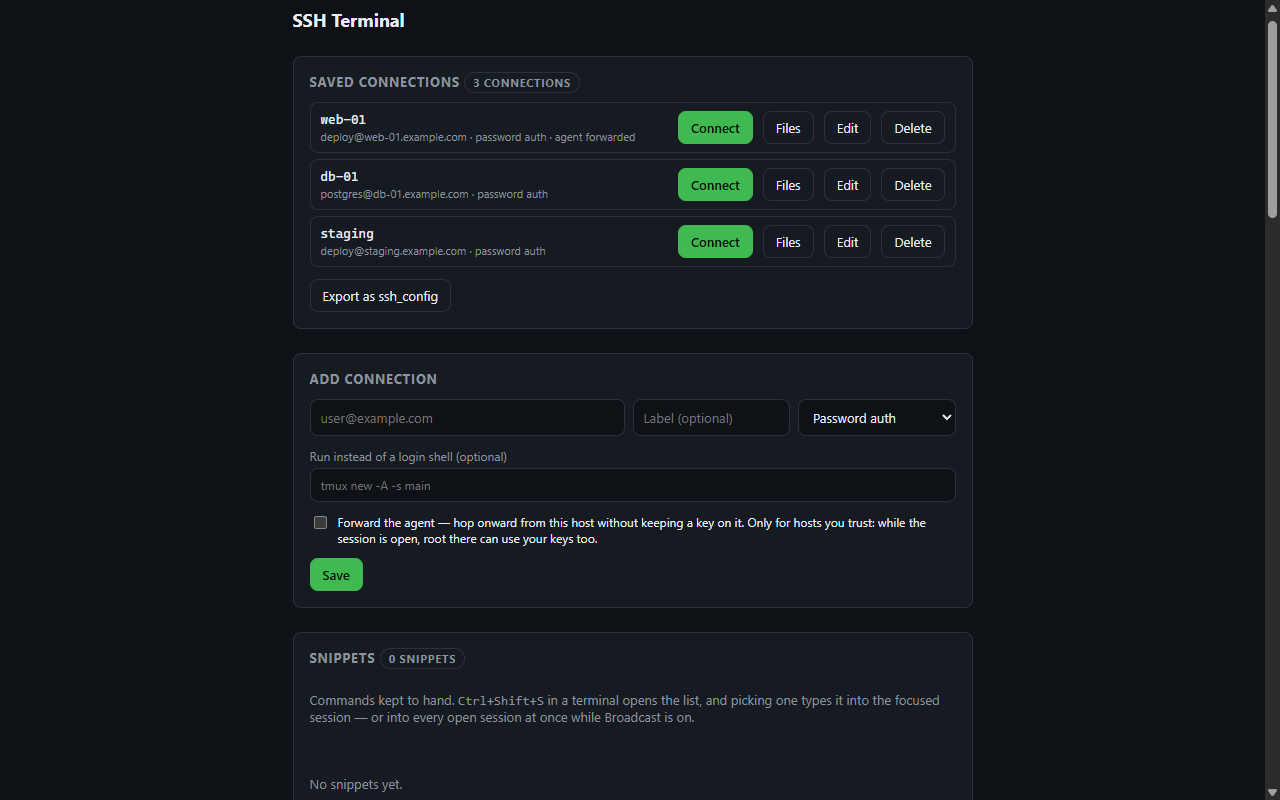
Task: Click the scrollbar down arrow
Action: [x=1272, y=792]
